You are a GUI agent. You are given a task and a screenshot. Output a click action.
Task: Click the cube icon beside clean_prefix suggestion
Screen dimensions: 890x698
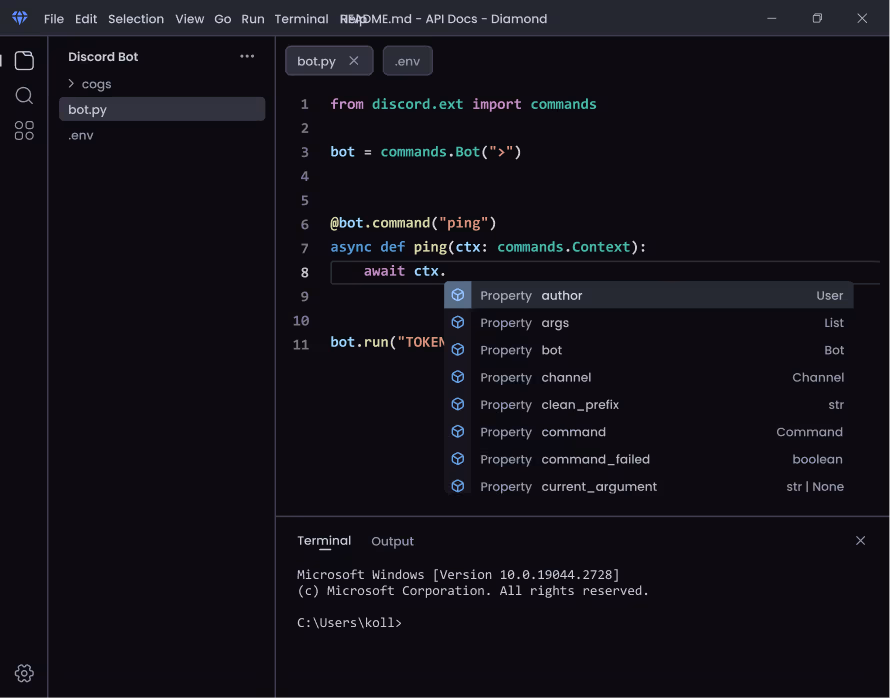(x=457, y=404)
